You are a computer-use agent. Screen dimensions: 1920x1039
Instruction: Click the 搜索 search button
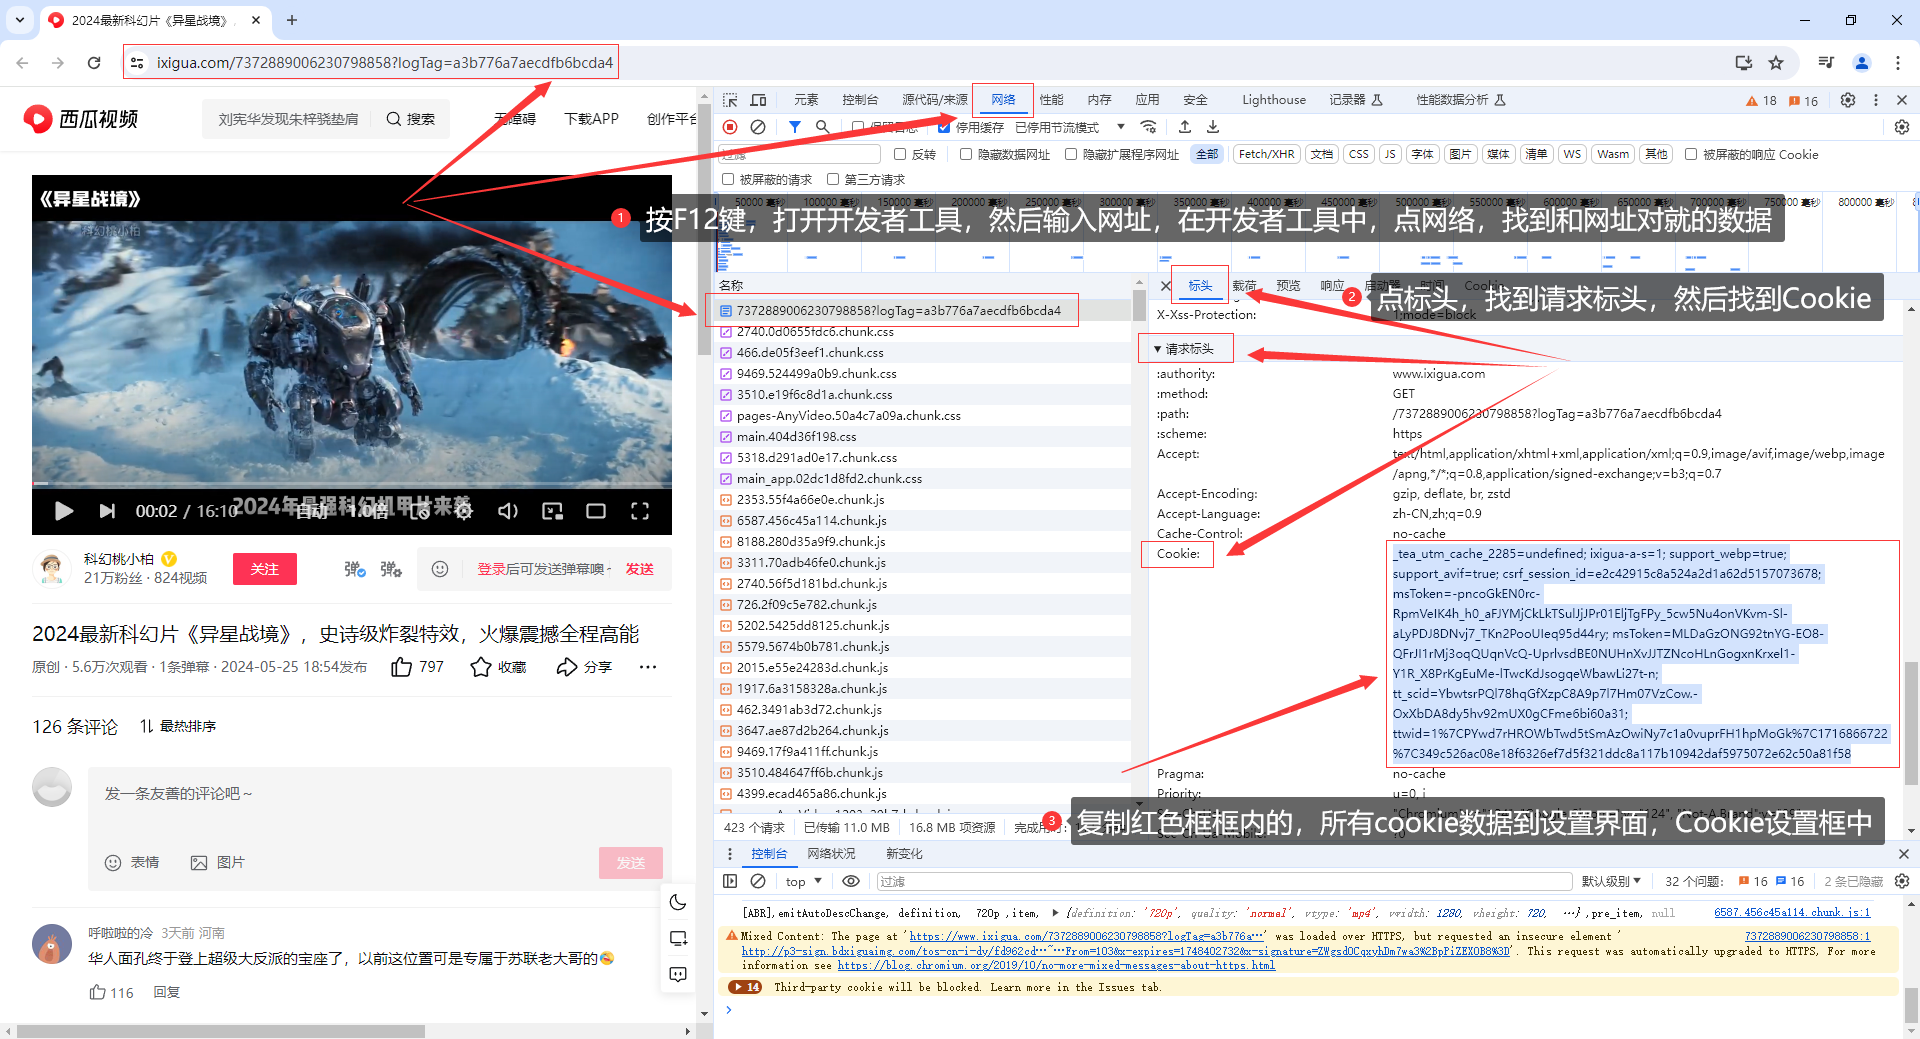411,119
